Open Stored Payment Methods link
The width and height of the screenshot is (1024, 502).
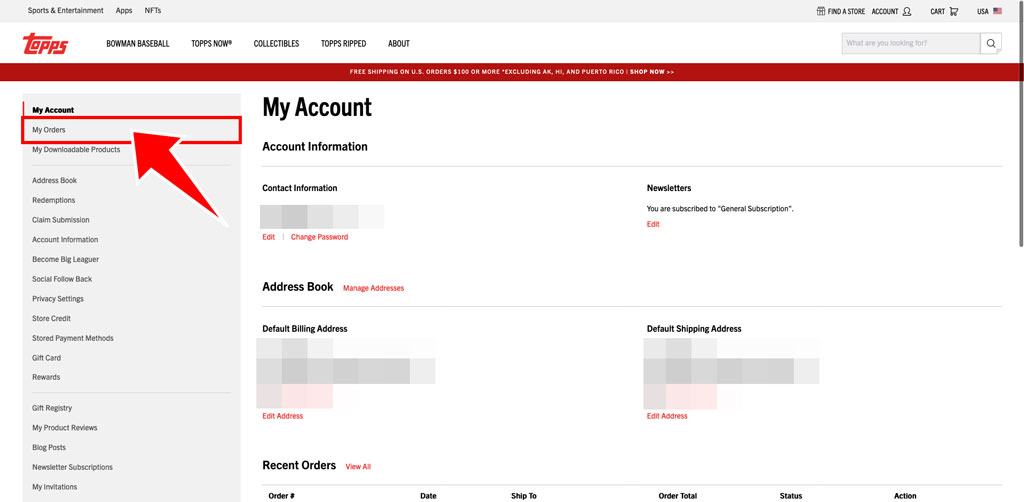pos(72,338)
